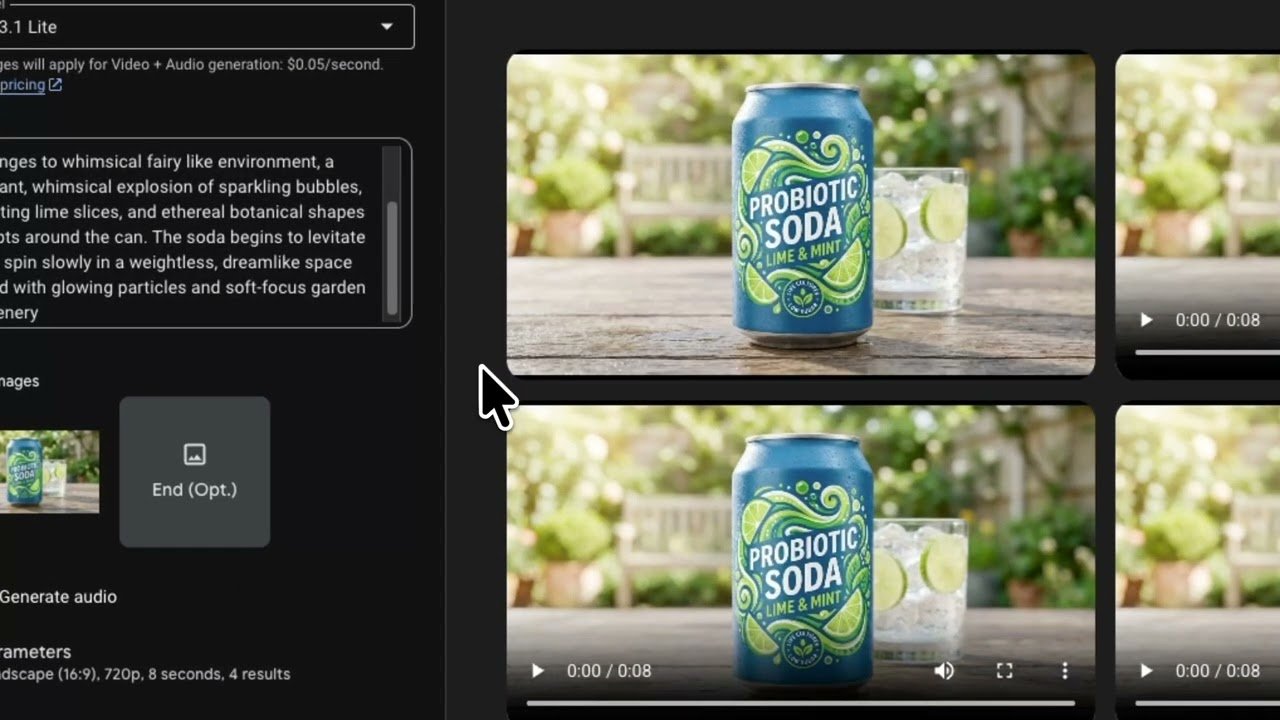Viewport: 1280px width, 720px height.
Task: Mute the bottom-left video audio
Action: (944, 671)
